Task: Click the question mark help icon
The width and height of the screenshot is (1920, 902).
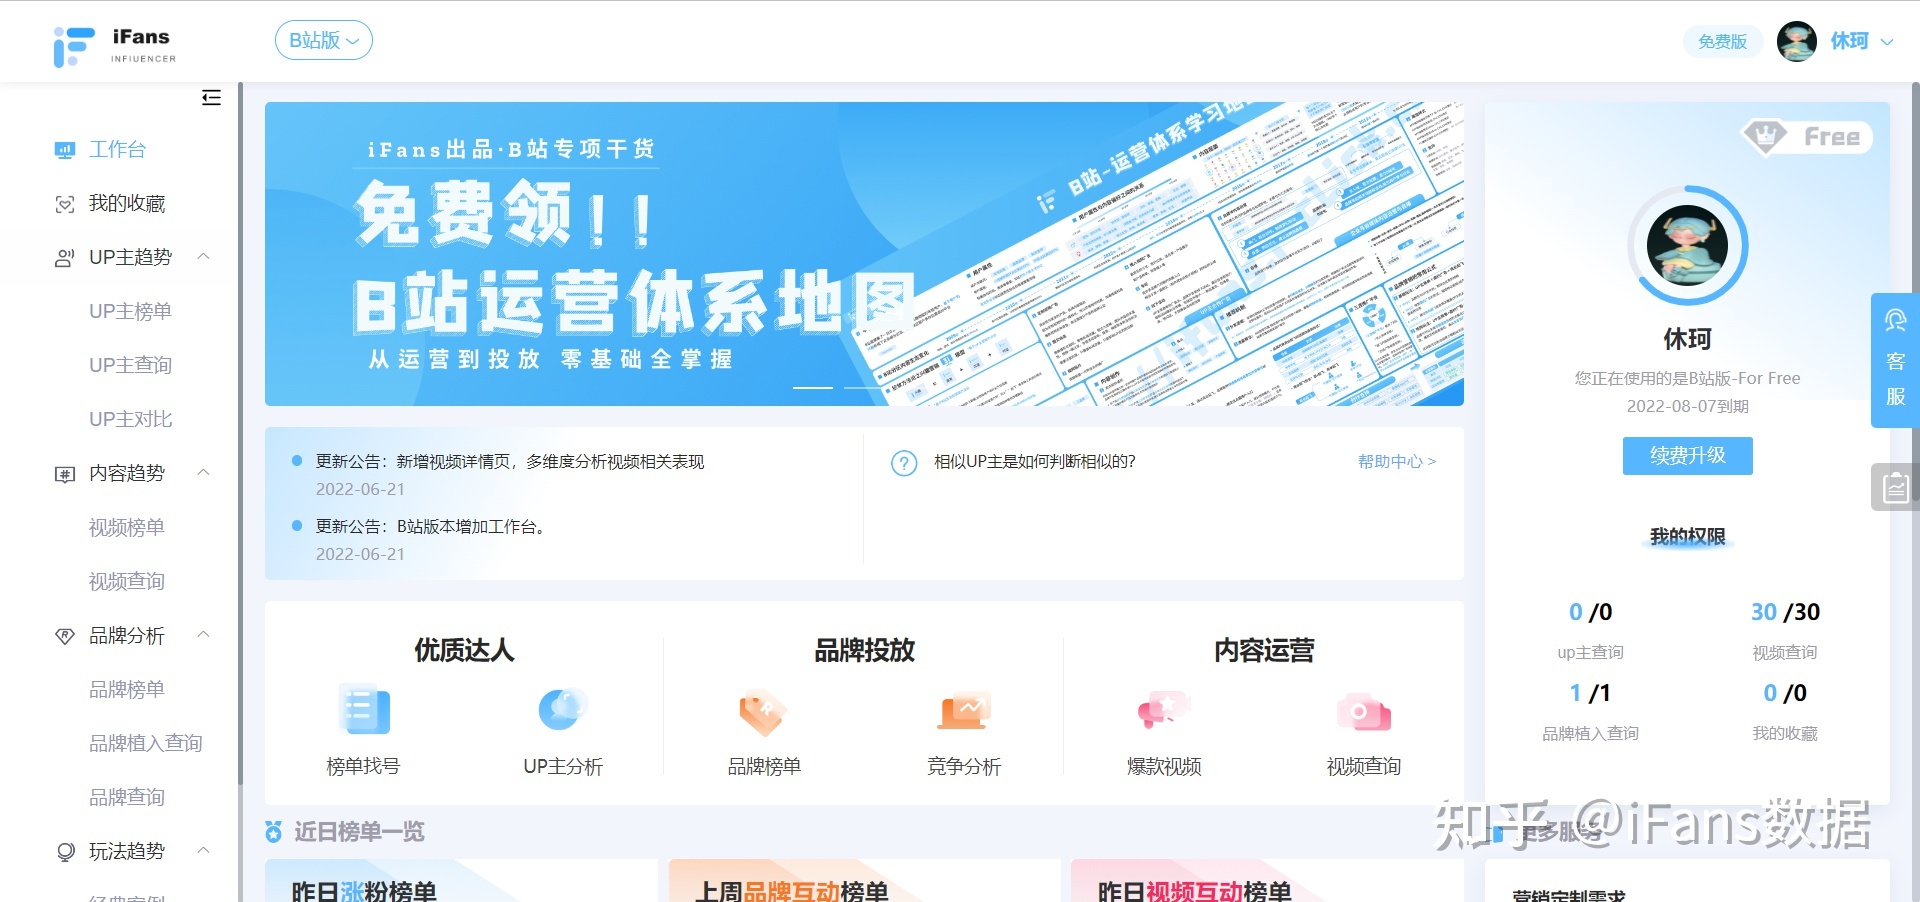Action: [x=904, y=463]
